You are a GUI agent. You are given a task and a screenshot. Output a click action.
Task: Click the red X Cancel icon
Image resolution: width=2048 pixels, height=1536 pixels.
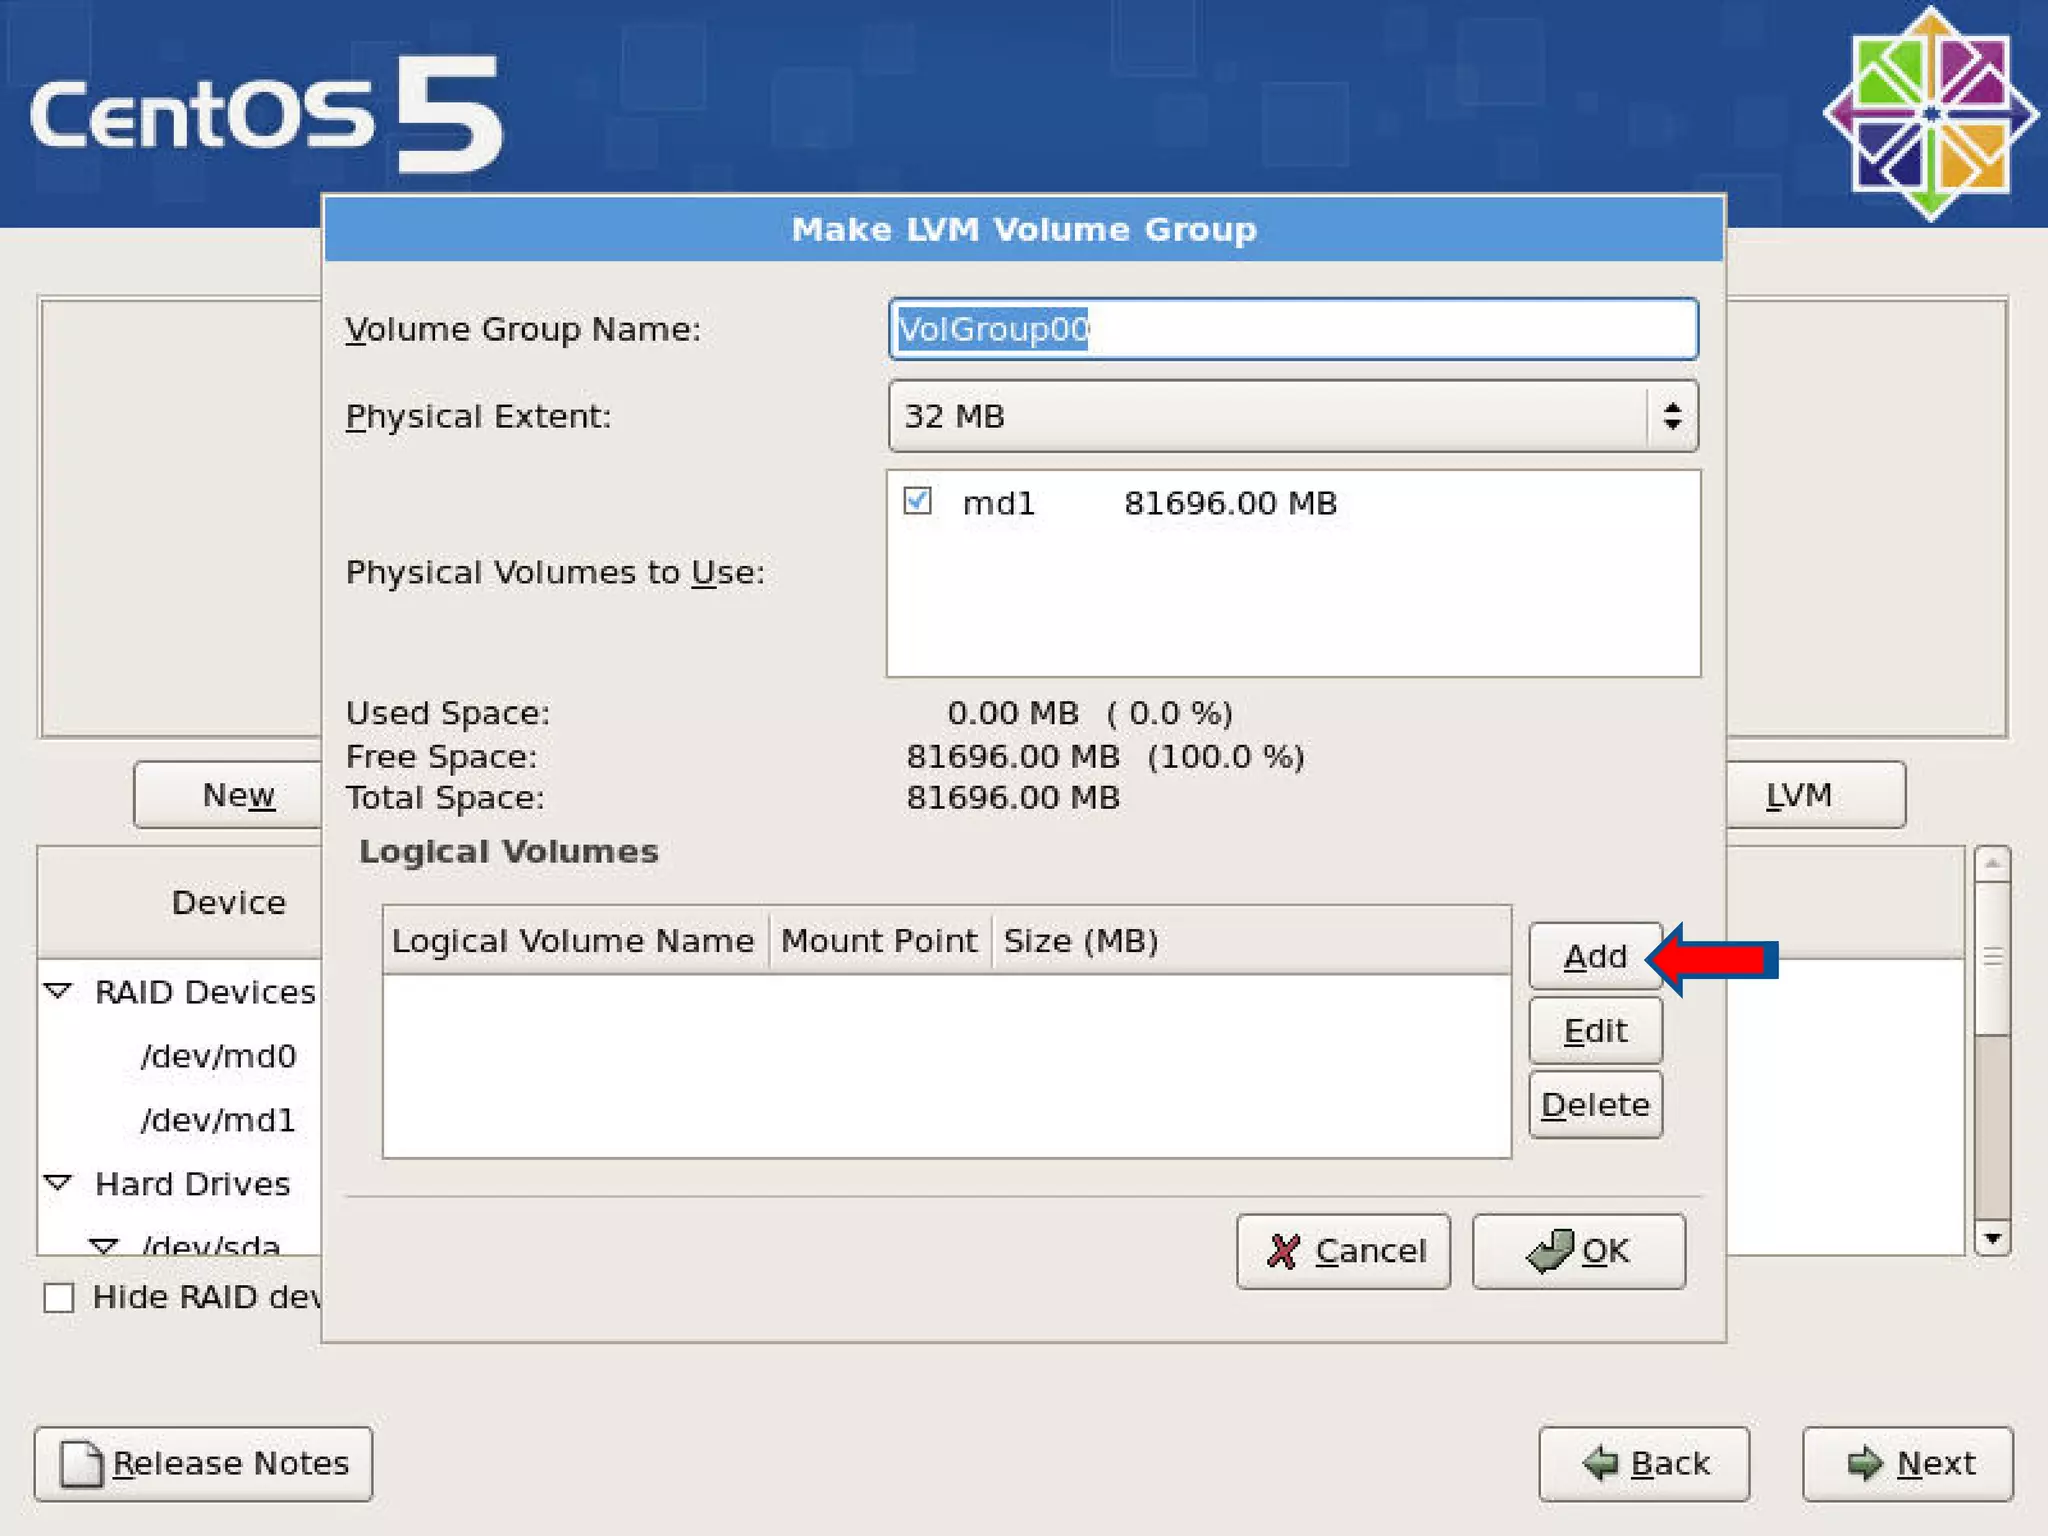(1283, 1251)
